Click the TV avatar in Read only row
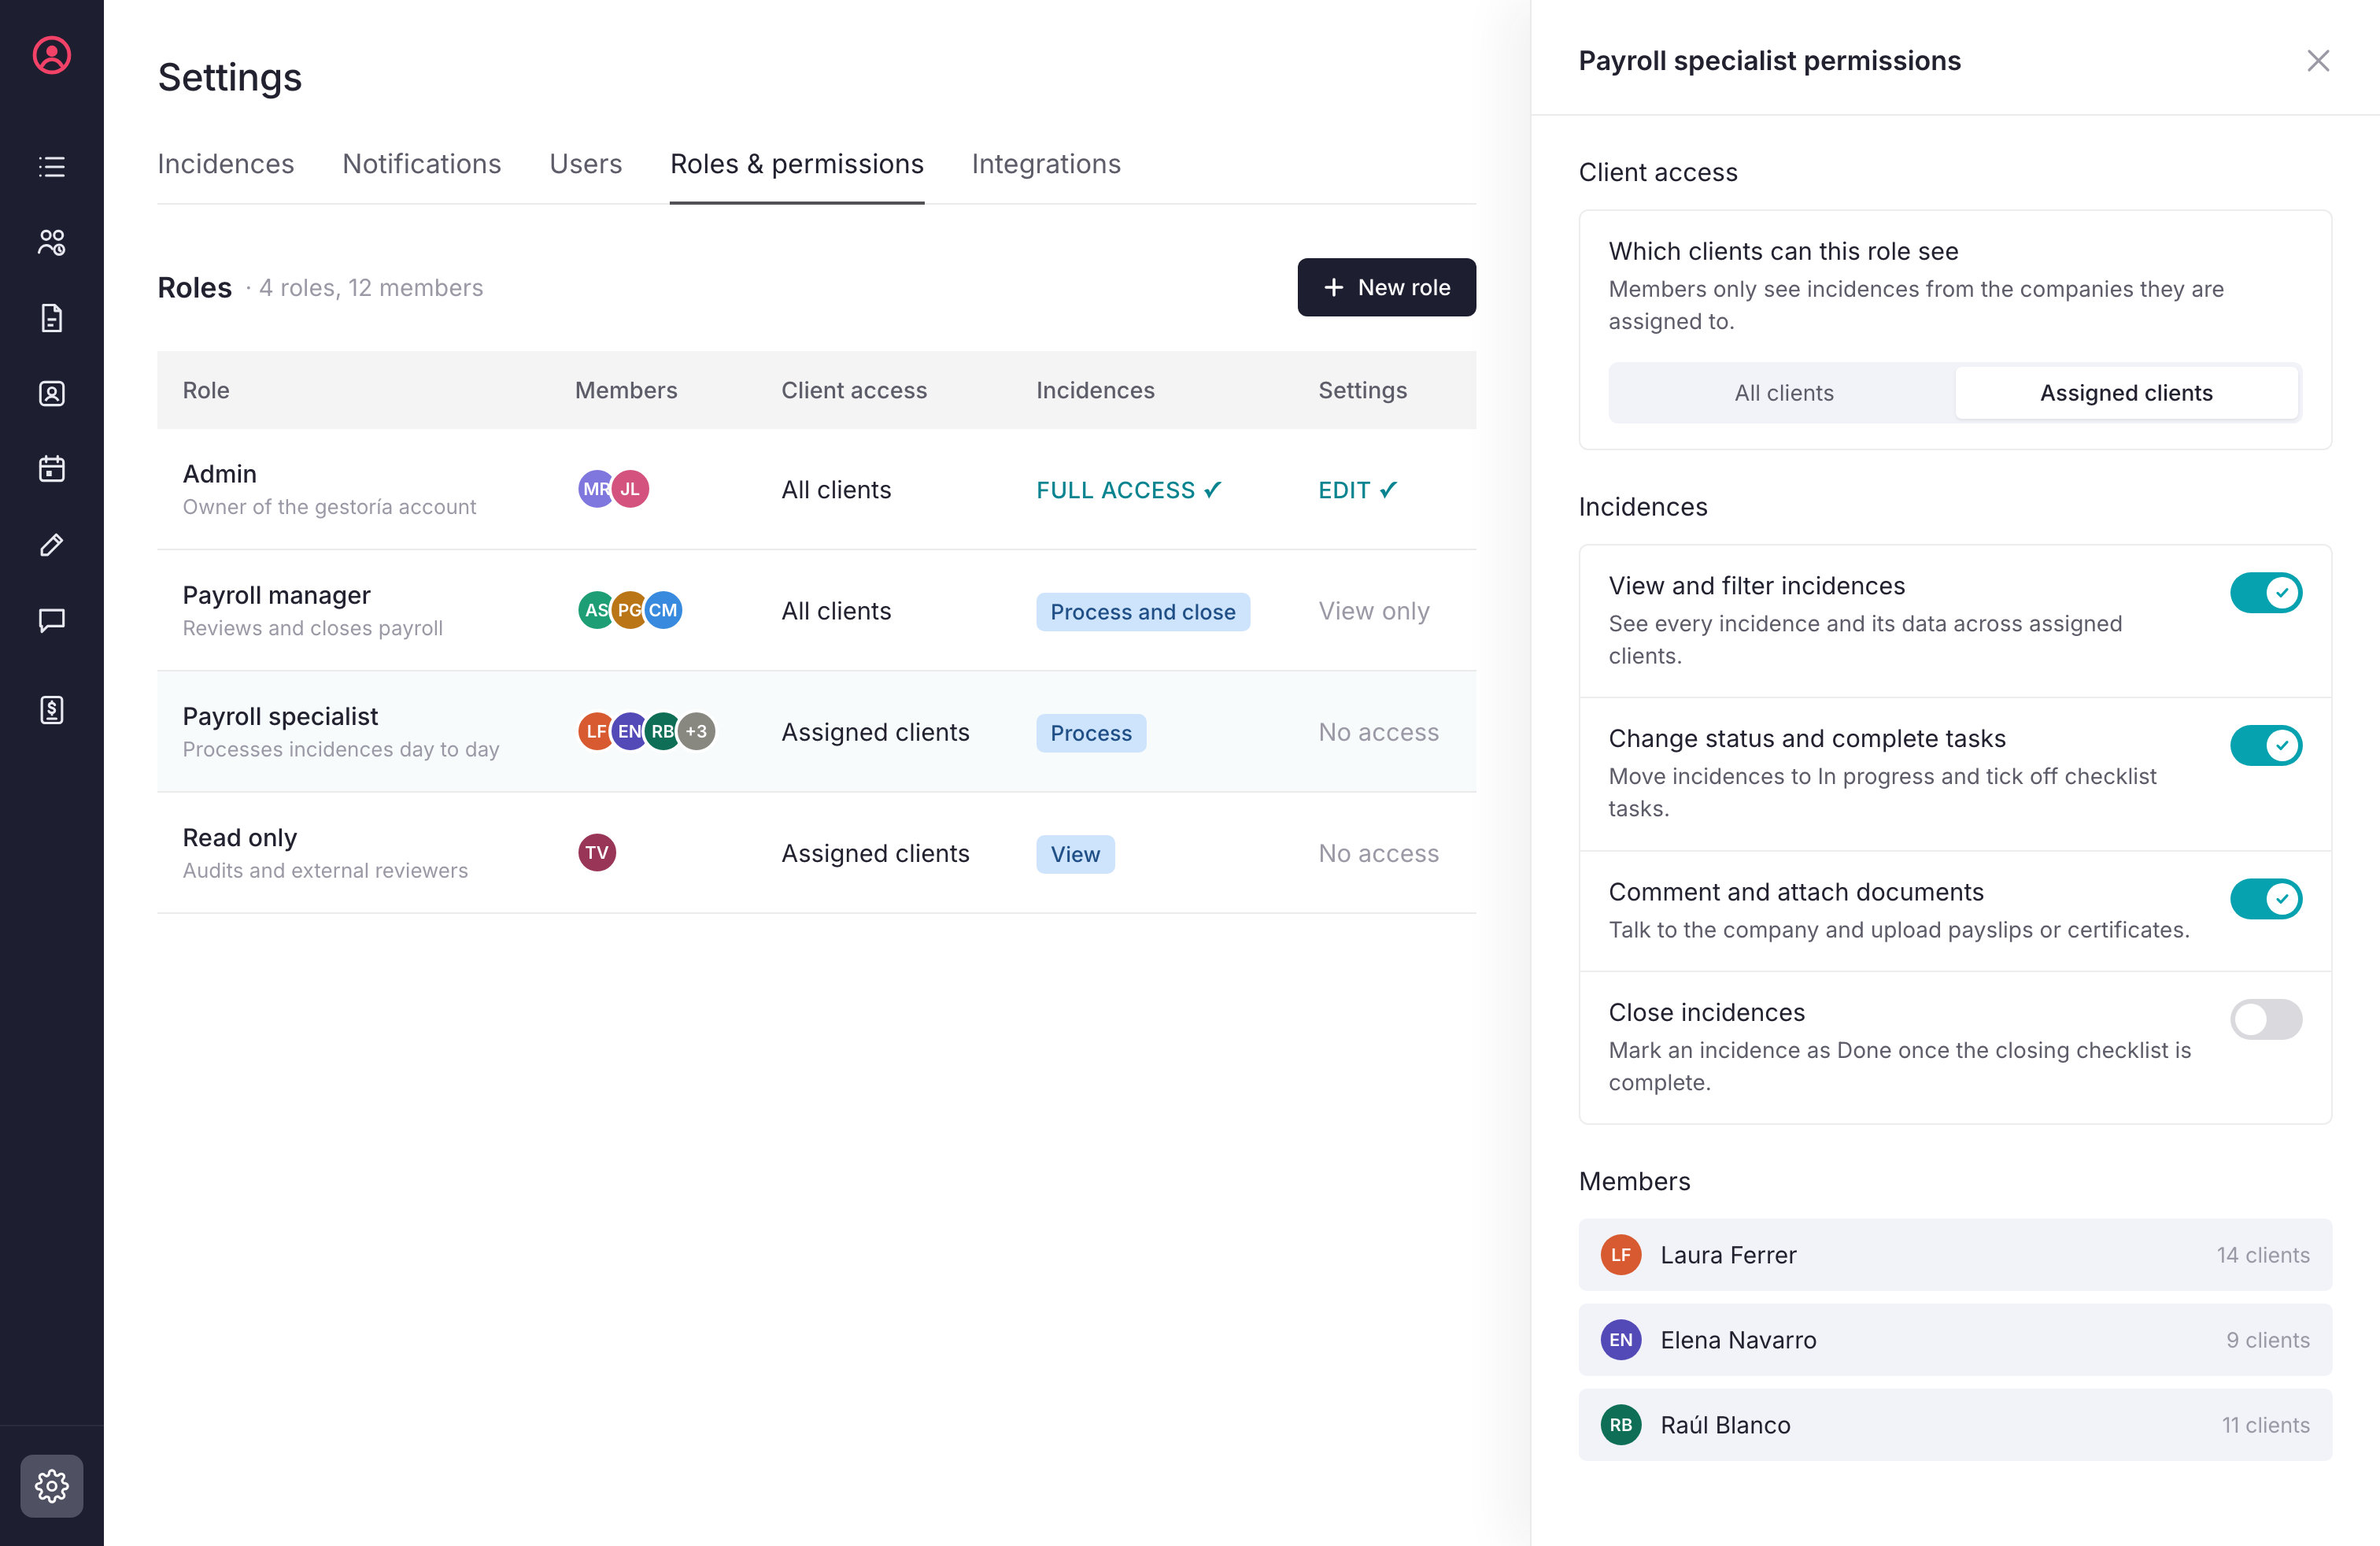 pyautogui.click(x=597, y=853)
